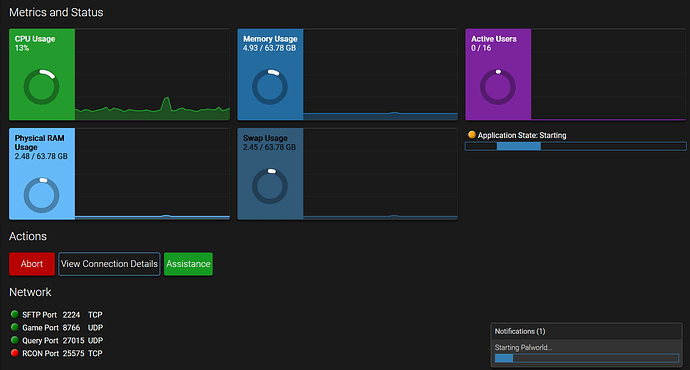Click the Physical RAM Usage history graph

[152, 174]
